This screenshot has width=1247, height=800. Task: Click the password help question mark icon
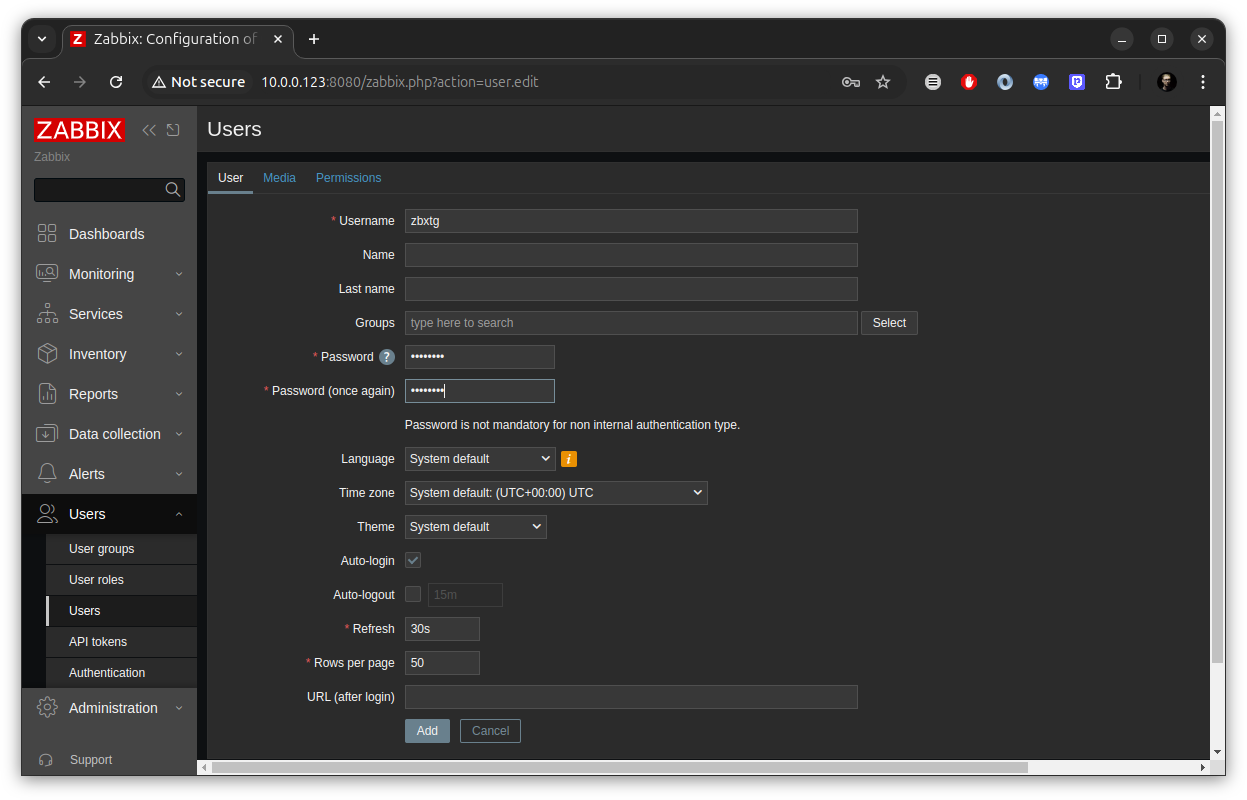(x=388, y=356)
